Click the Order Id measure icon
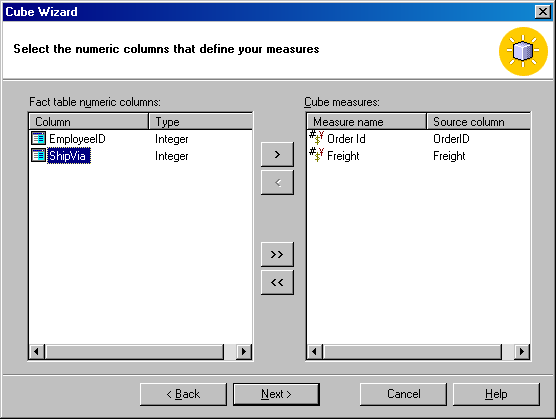The height and width of the screenshot is (419, 556). (316, 138)
